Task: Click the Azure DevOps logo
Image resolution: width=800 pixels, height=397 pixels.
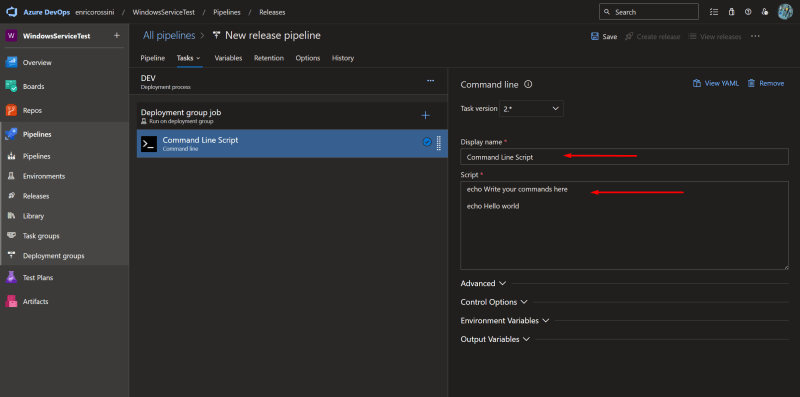Action: pos(12,12)
